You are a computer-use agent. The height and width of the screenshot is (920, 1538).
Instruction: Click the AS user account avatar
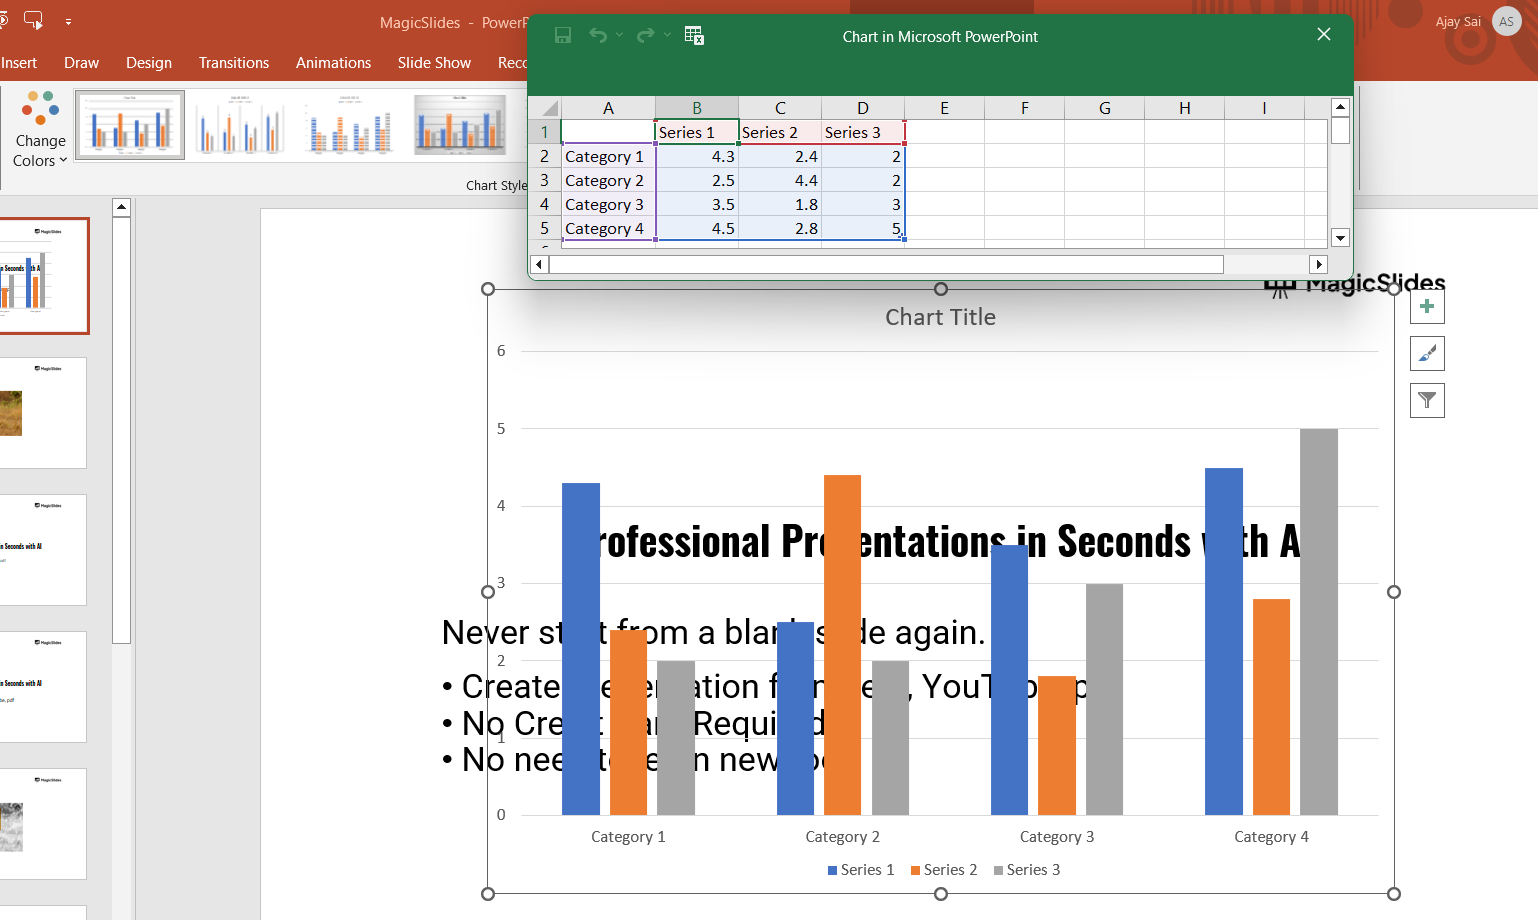(x=1506, y=22)
